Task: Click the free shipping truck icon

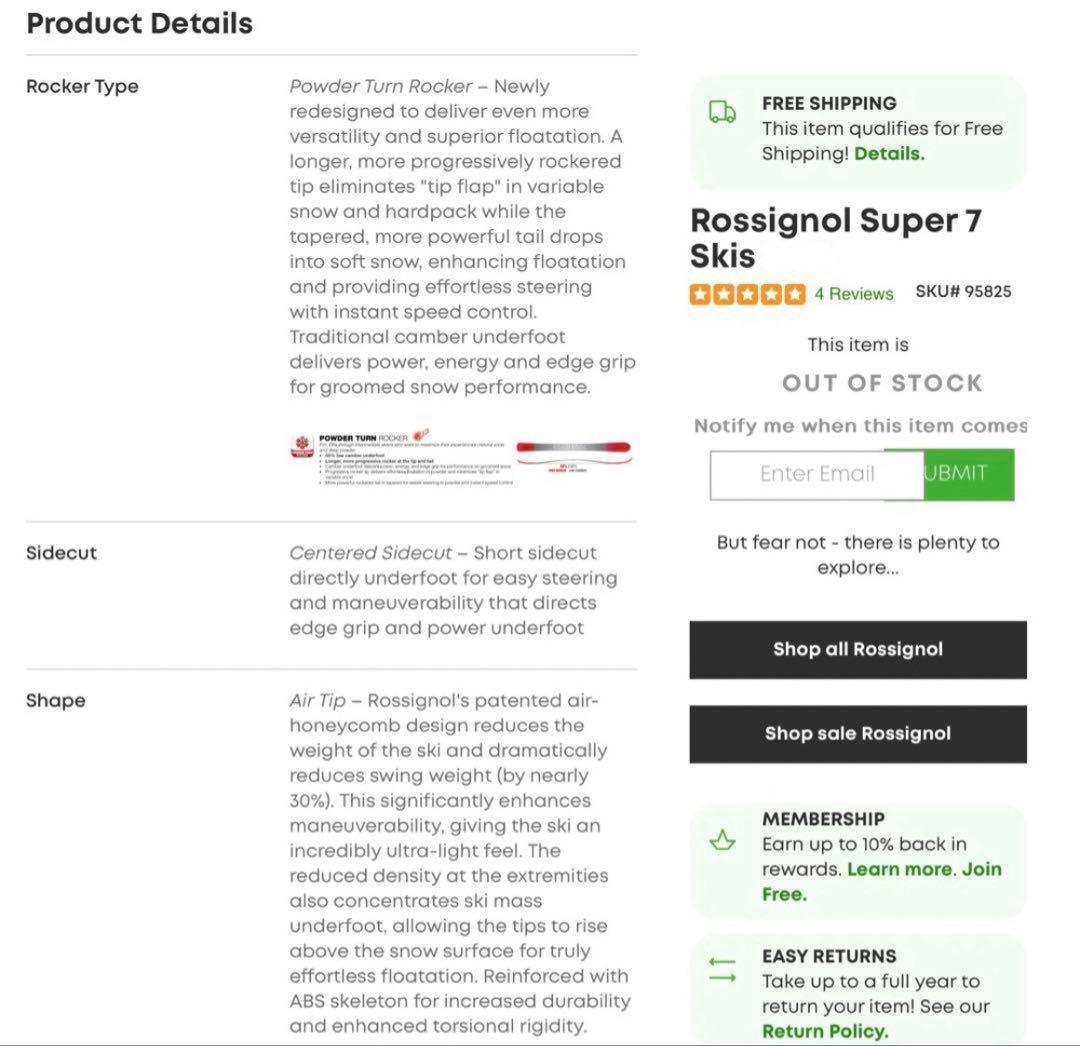Action: [x=722, y=113]
